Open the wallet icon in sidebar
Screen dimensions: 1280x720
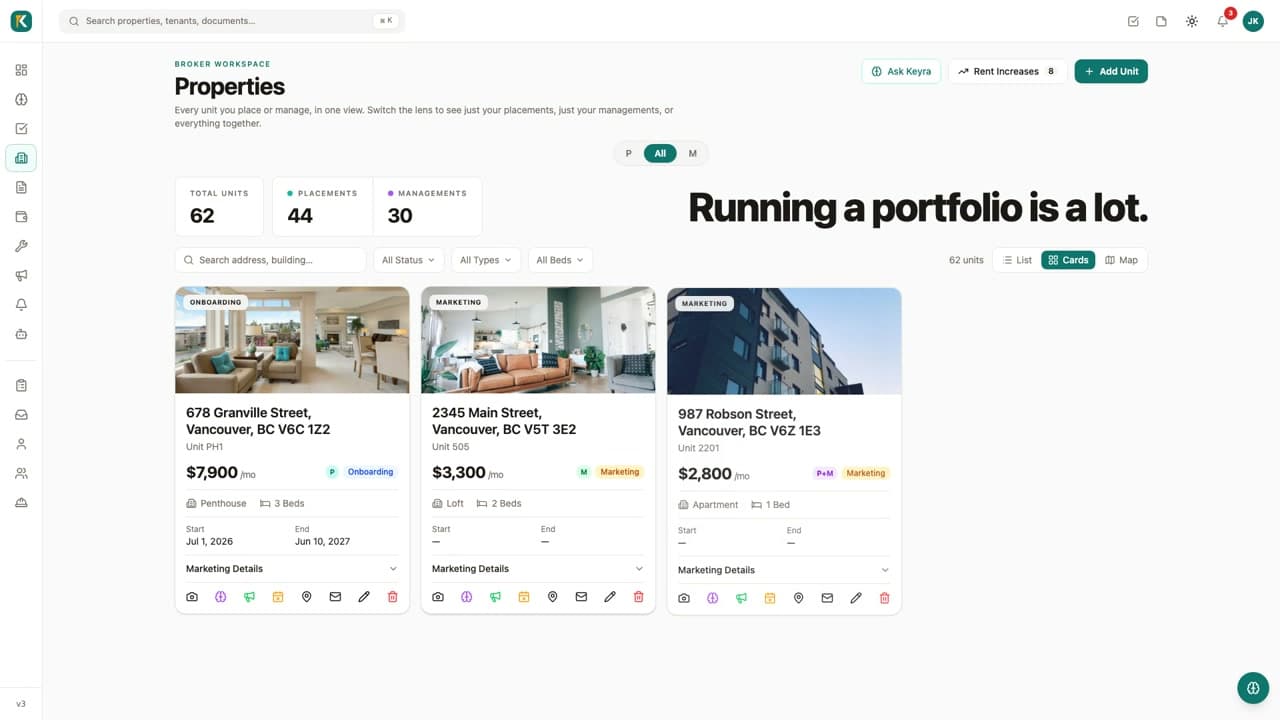pyautogui.click(x=21, y=216)
